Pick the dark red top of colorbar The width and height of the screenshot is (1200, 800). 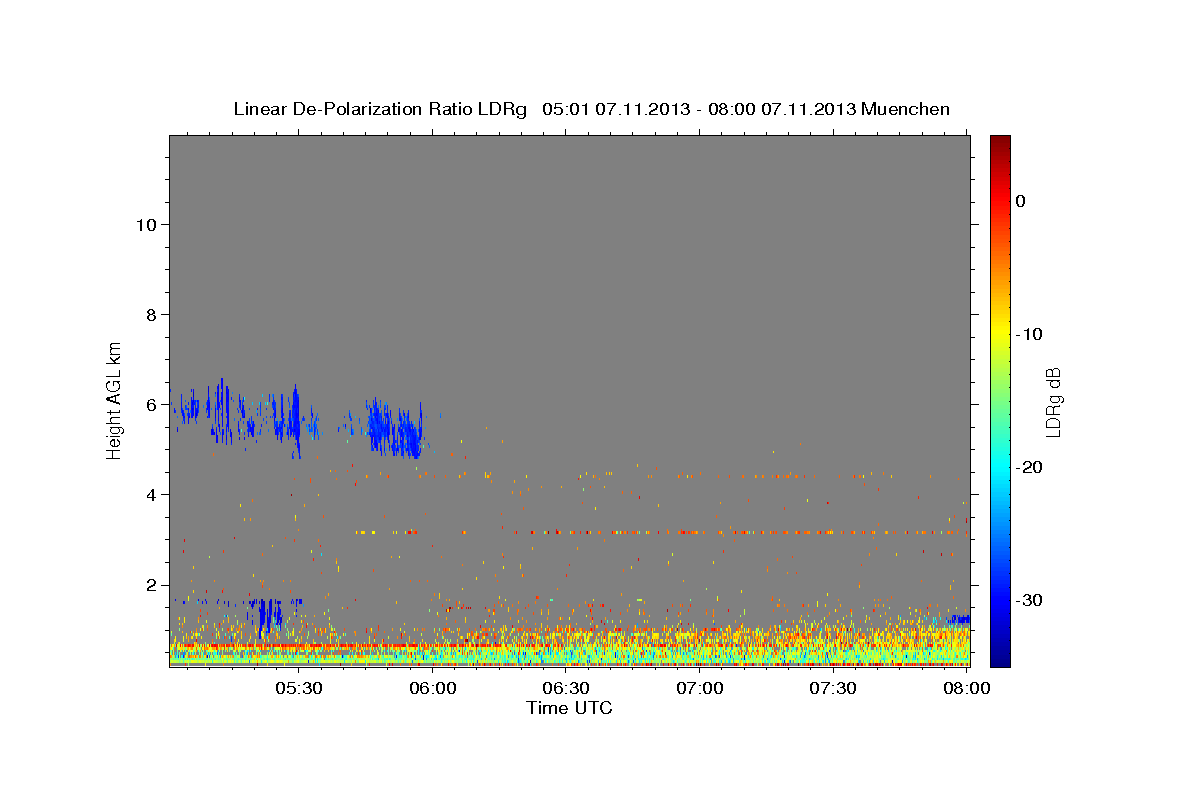1000,142
